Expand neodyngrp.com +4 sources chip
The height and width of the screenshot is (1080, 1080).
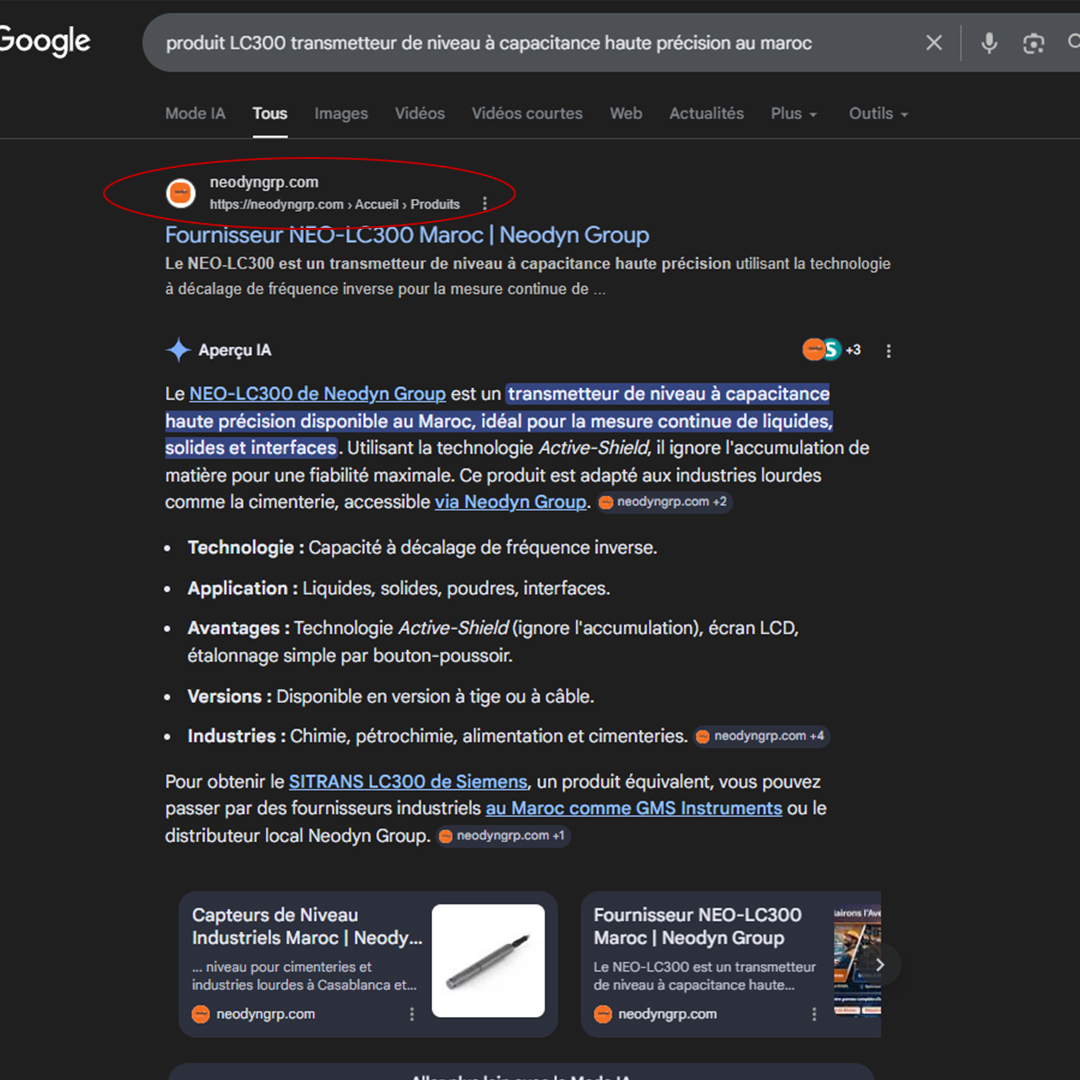coord(761,736)
